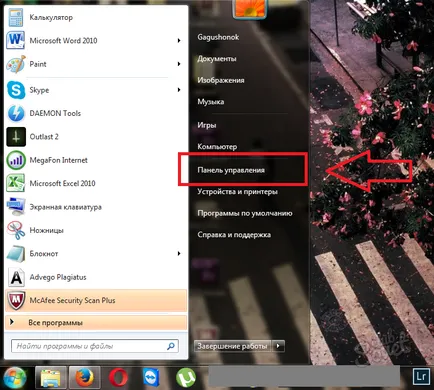Image resolution: width=434 pixels, height=390 pixels.
Task: Open Компьютер from the Start menu
Action: pyautogui.click(x=217, y=147)
